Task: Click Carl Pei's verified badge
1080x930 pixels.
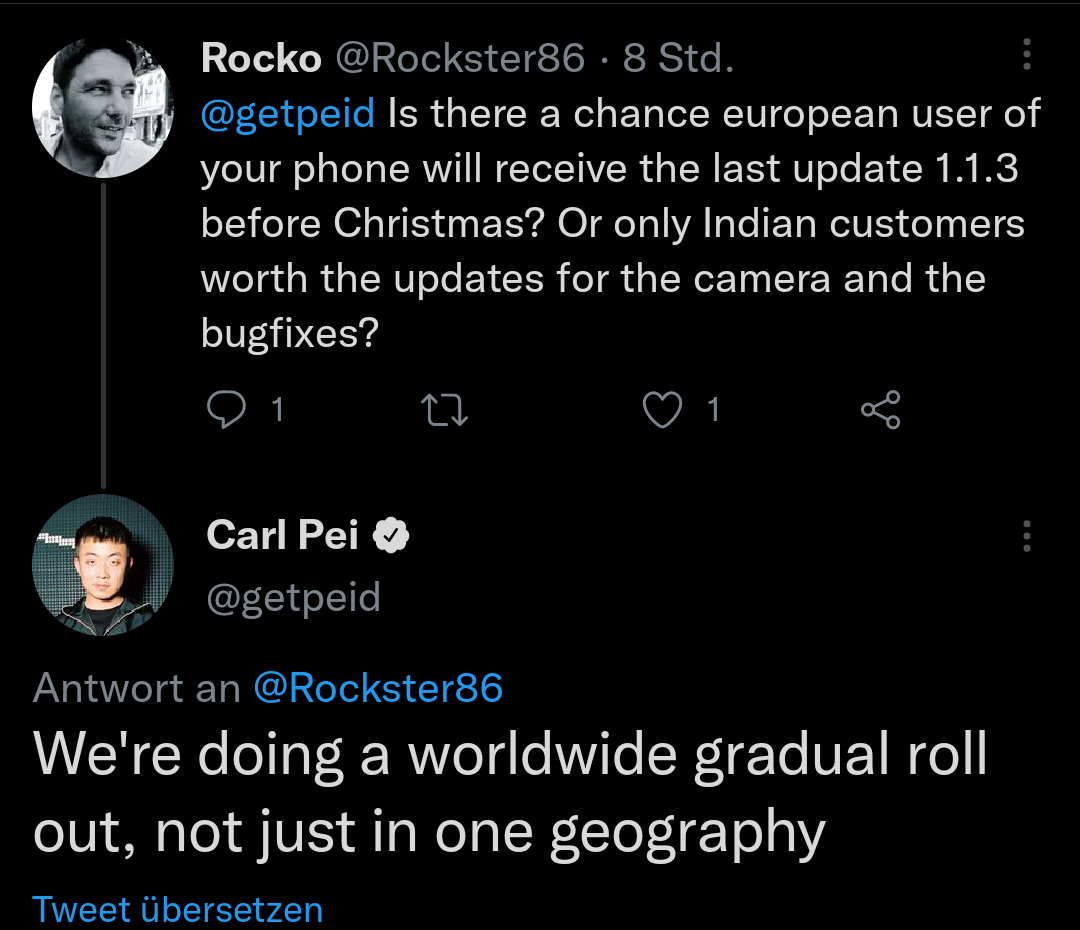Action: [x=391, y=536]
